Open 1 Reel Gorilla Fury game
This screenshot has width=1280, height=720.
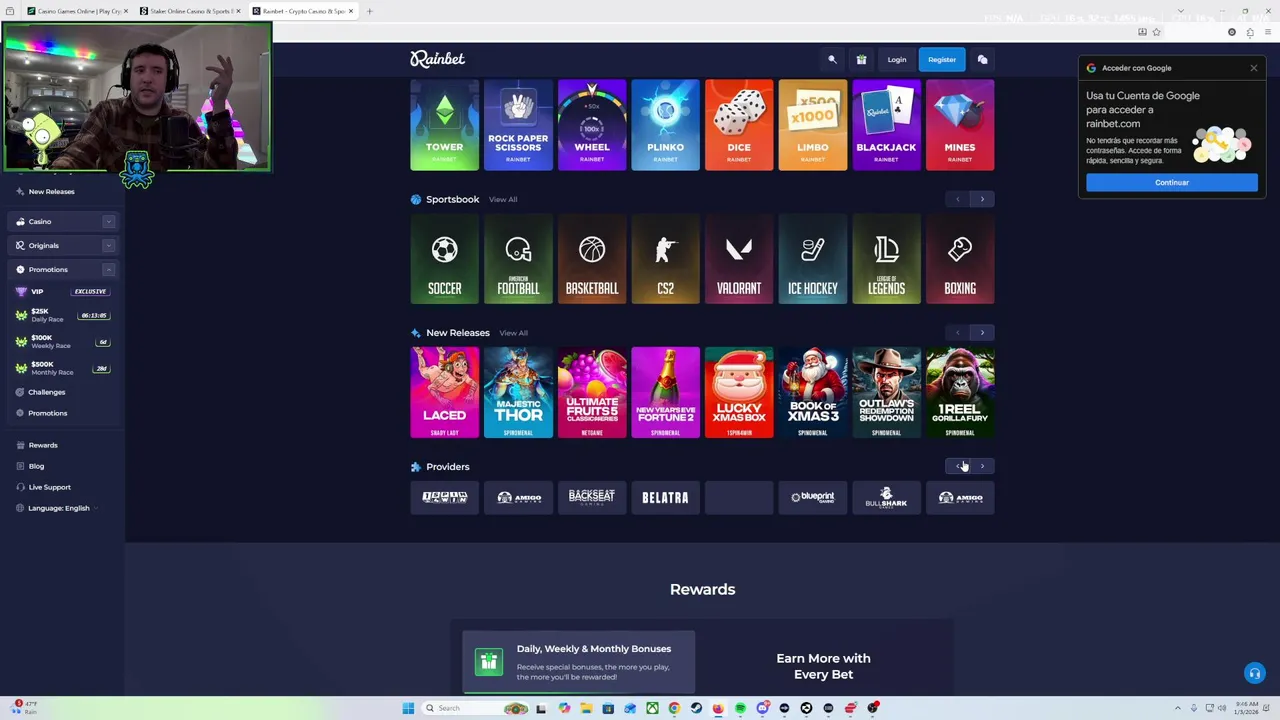pos(960,392)
